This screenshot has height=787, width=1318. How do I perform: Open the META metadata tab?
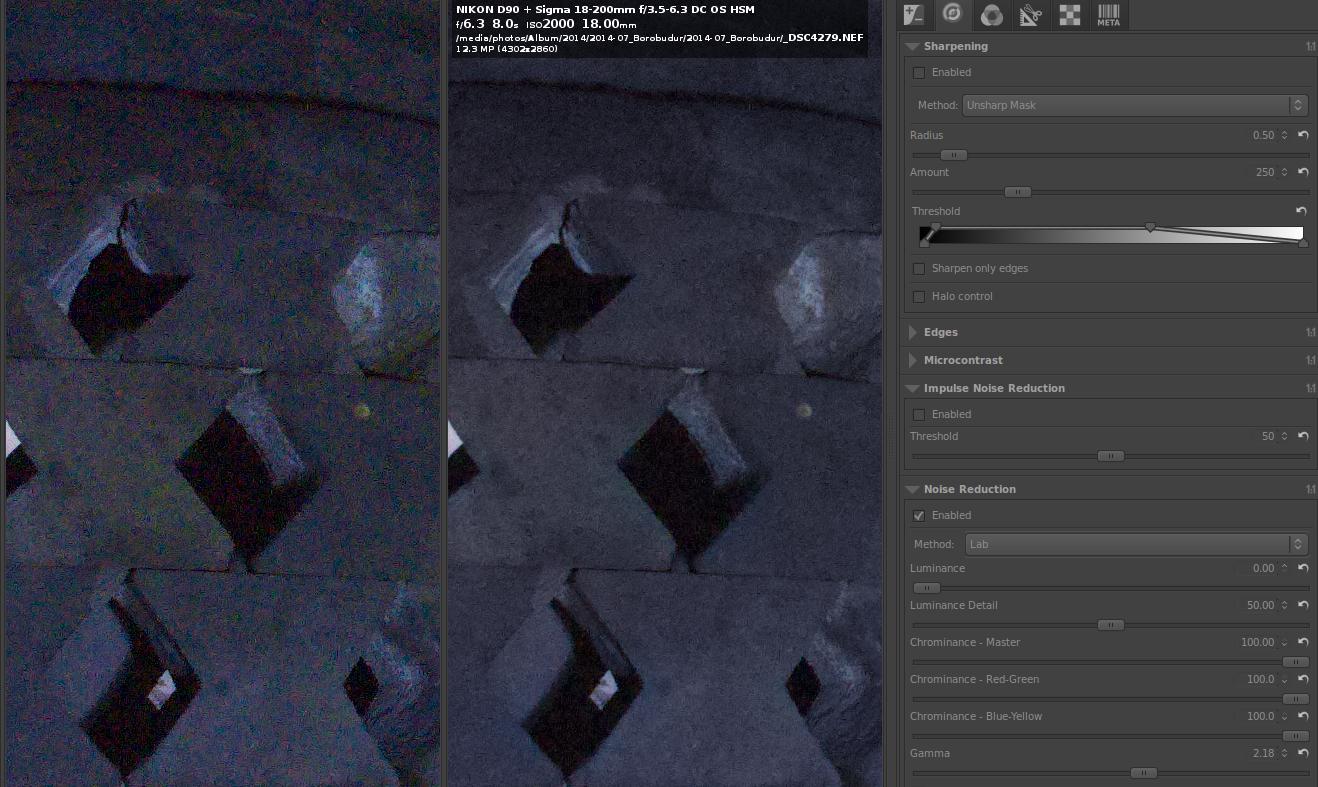(x=1108, y=15)
